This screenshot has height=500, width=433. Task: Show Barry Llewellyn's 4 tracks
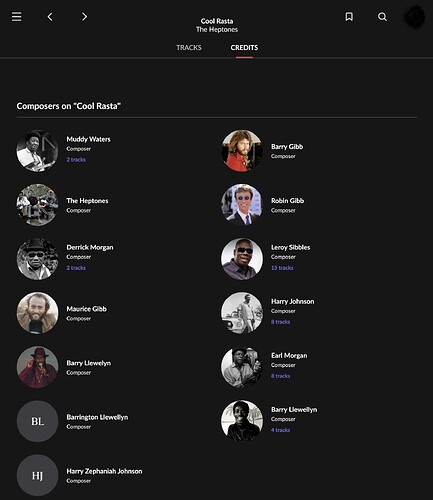tap(280, 430)
